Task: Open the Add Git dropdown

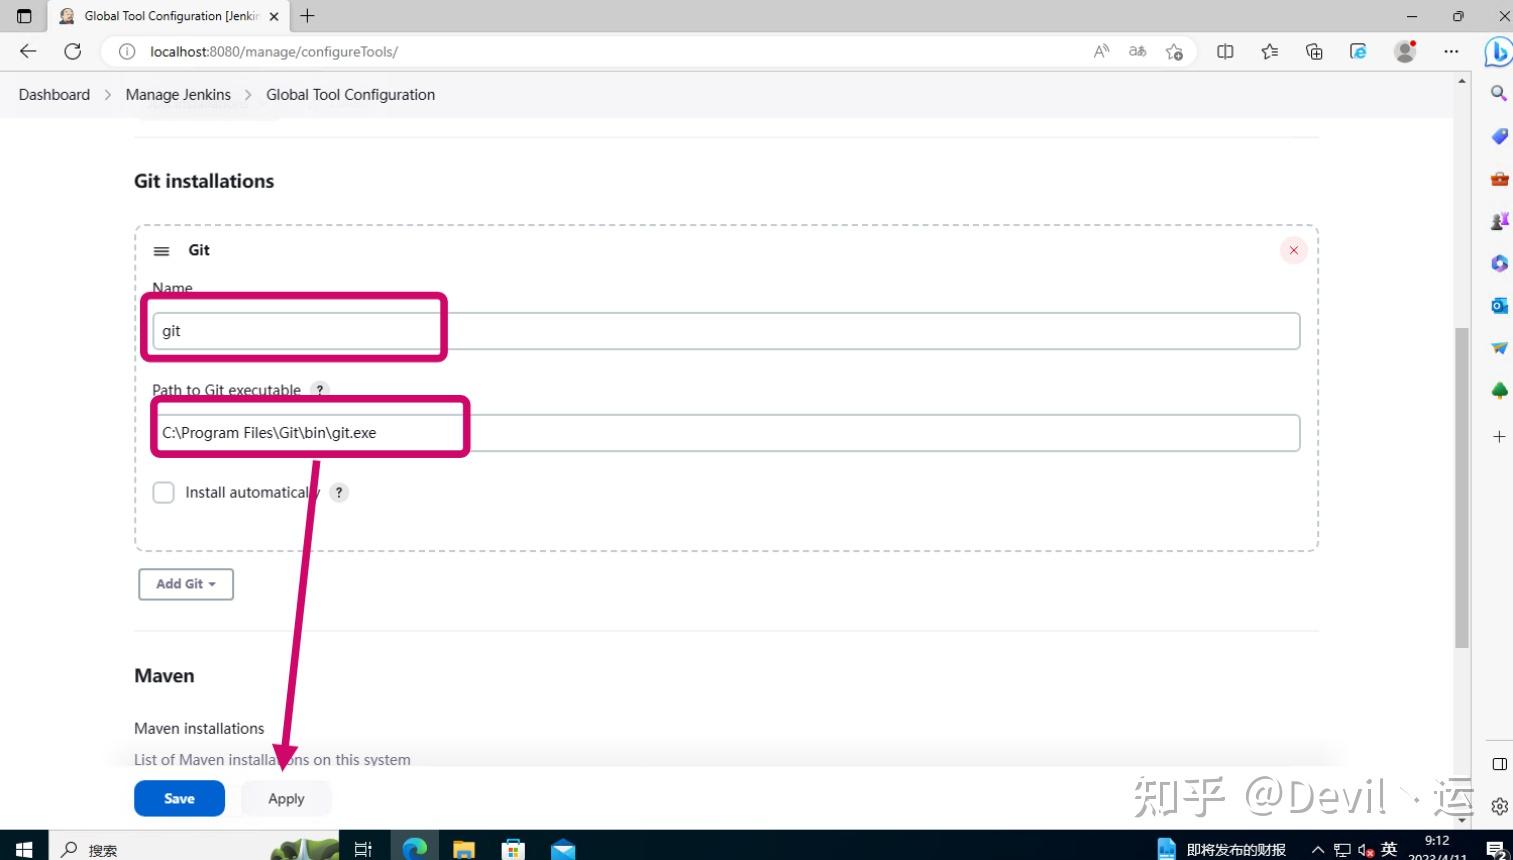Action: (185, 584)
